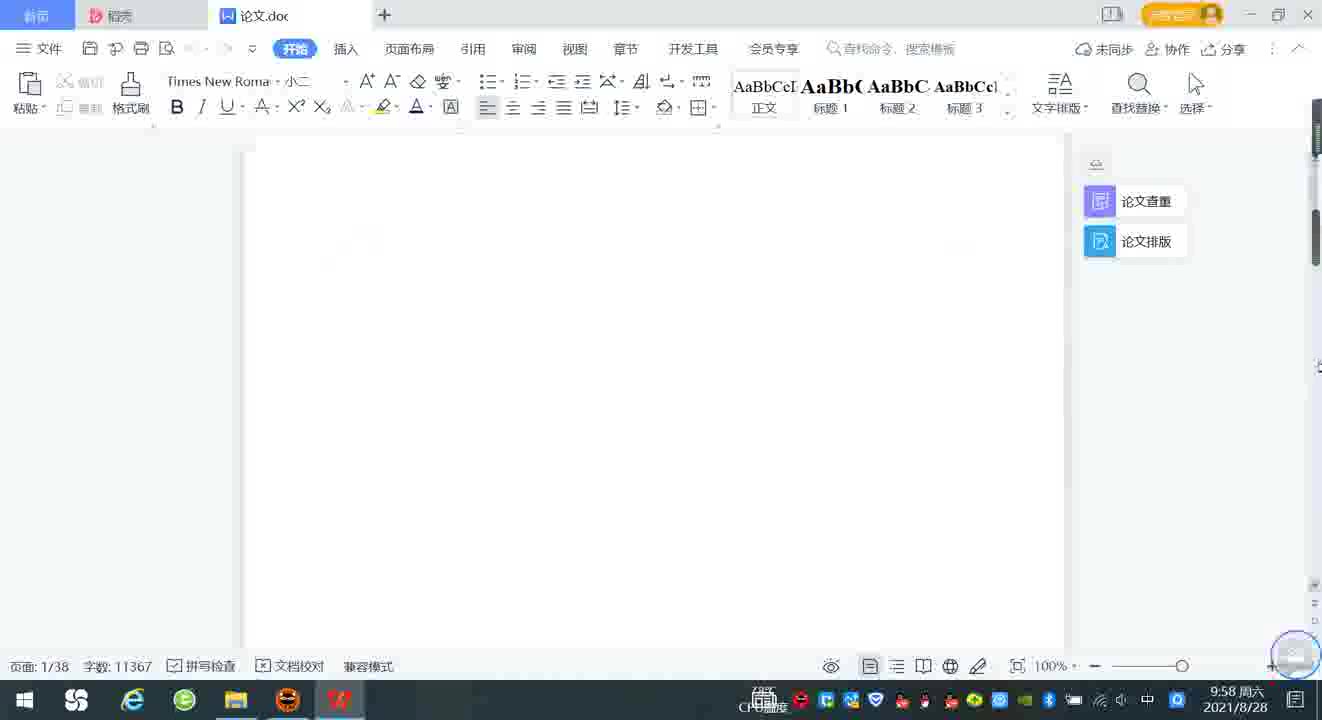The image size is (1322, 720).
Task: Switch to reading layout view
Action: [x=924, y=666]
